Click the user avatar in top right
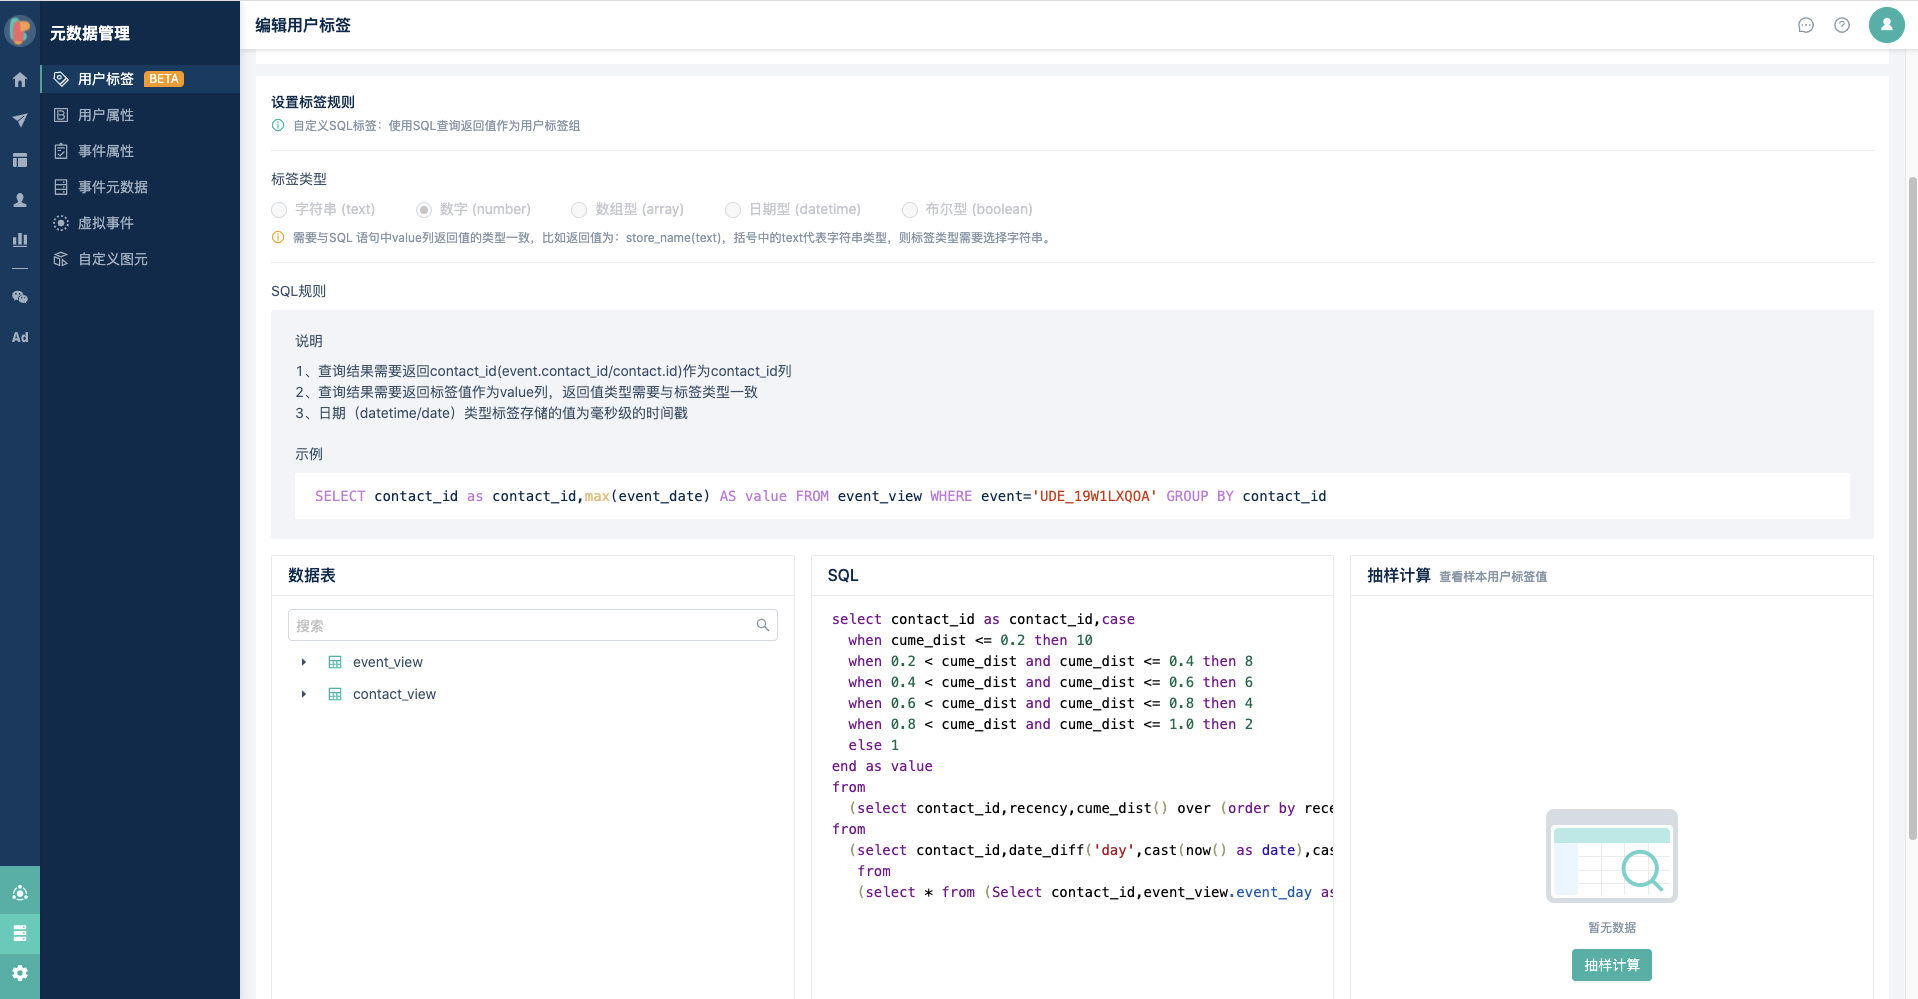Screen dimensions: 1918x999 click(x=1886, y=25)
